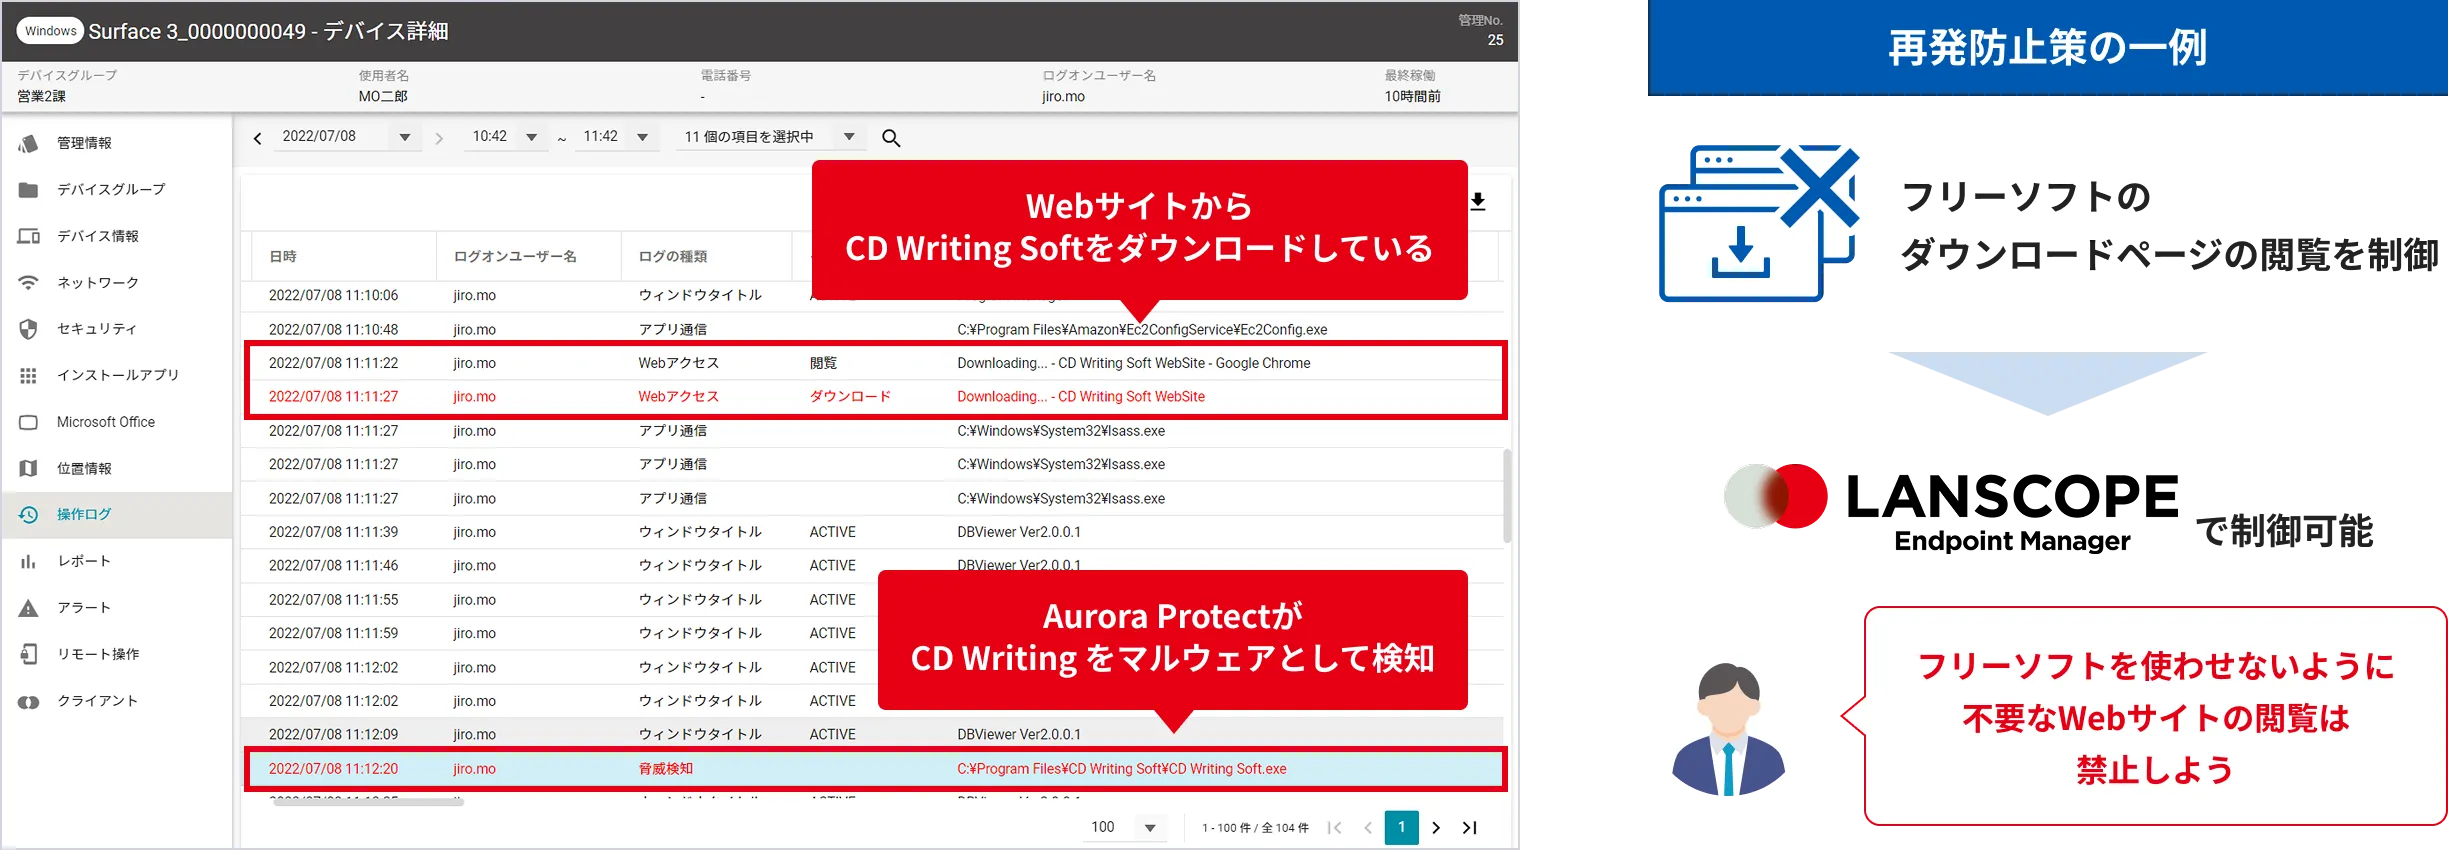2448x850 pixels.
Task: Open インストールアプリ grid icon in sidebar
Action: (x=28, y=375)
